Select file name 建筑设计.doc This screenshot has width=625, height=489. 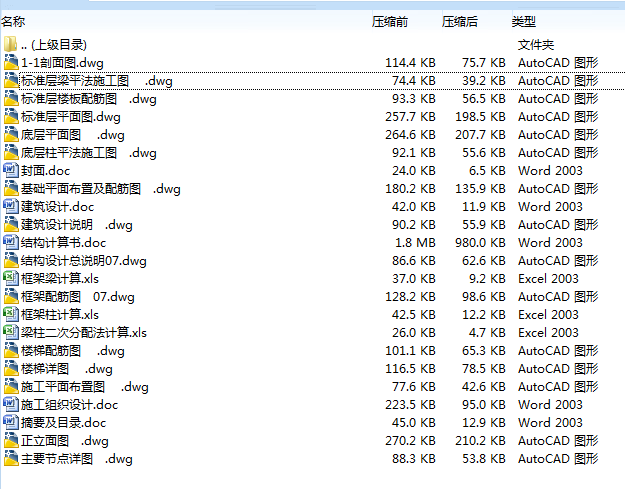[x=57, y=207]
